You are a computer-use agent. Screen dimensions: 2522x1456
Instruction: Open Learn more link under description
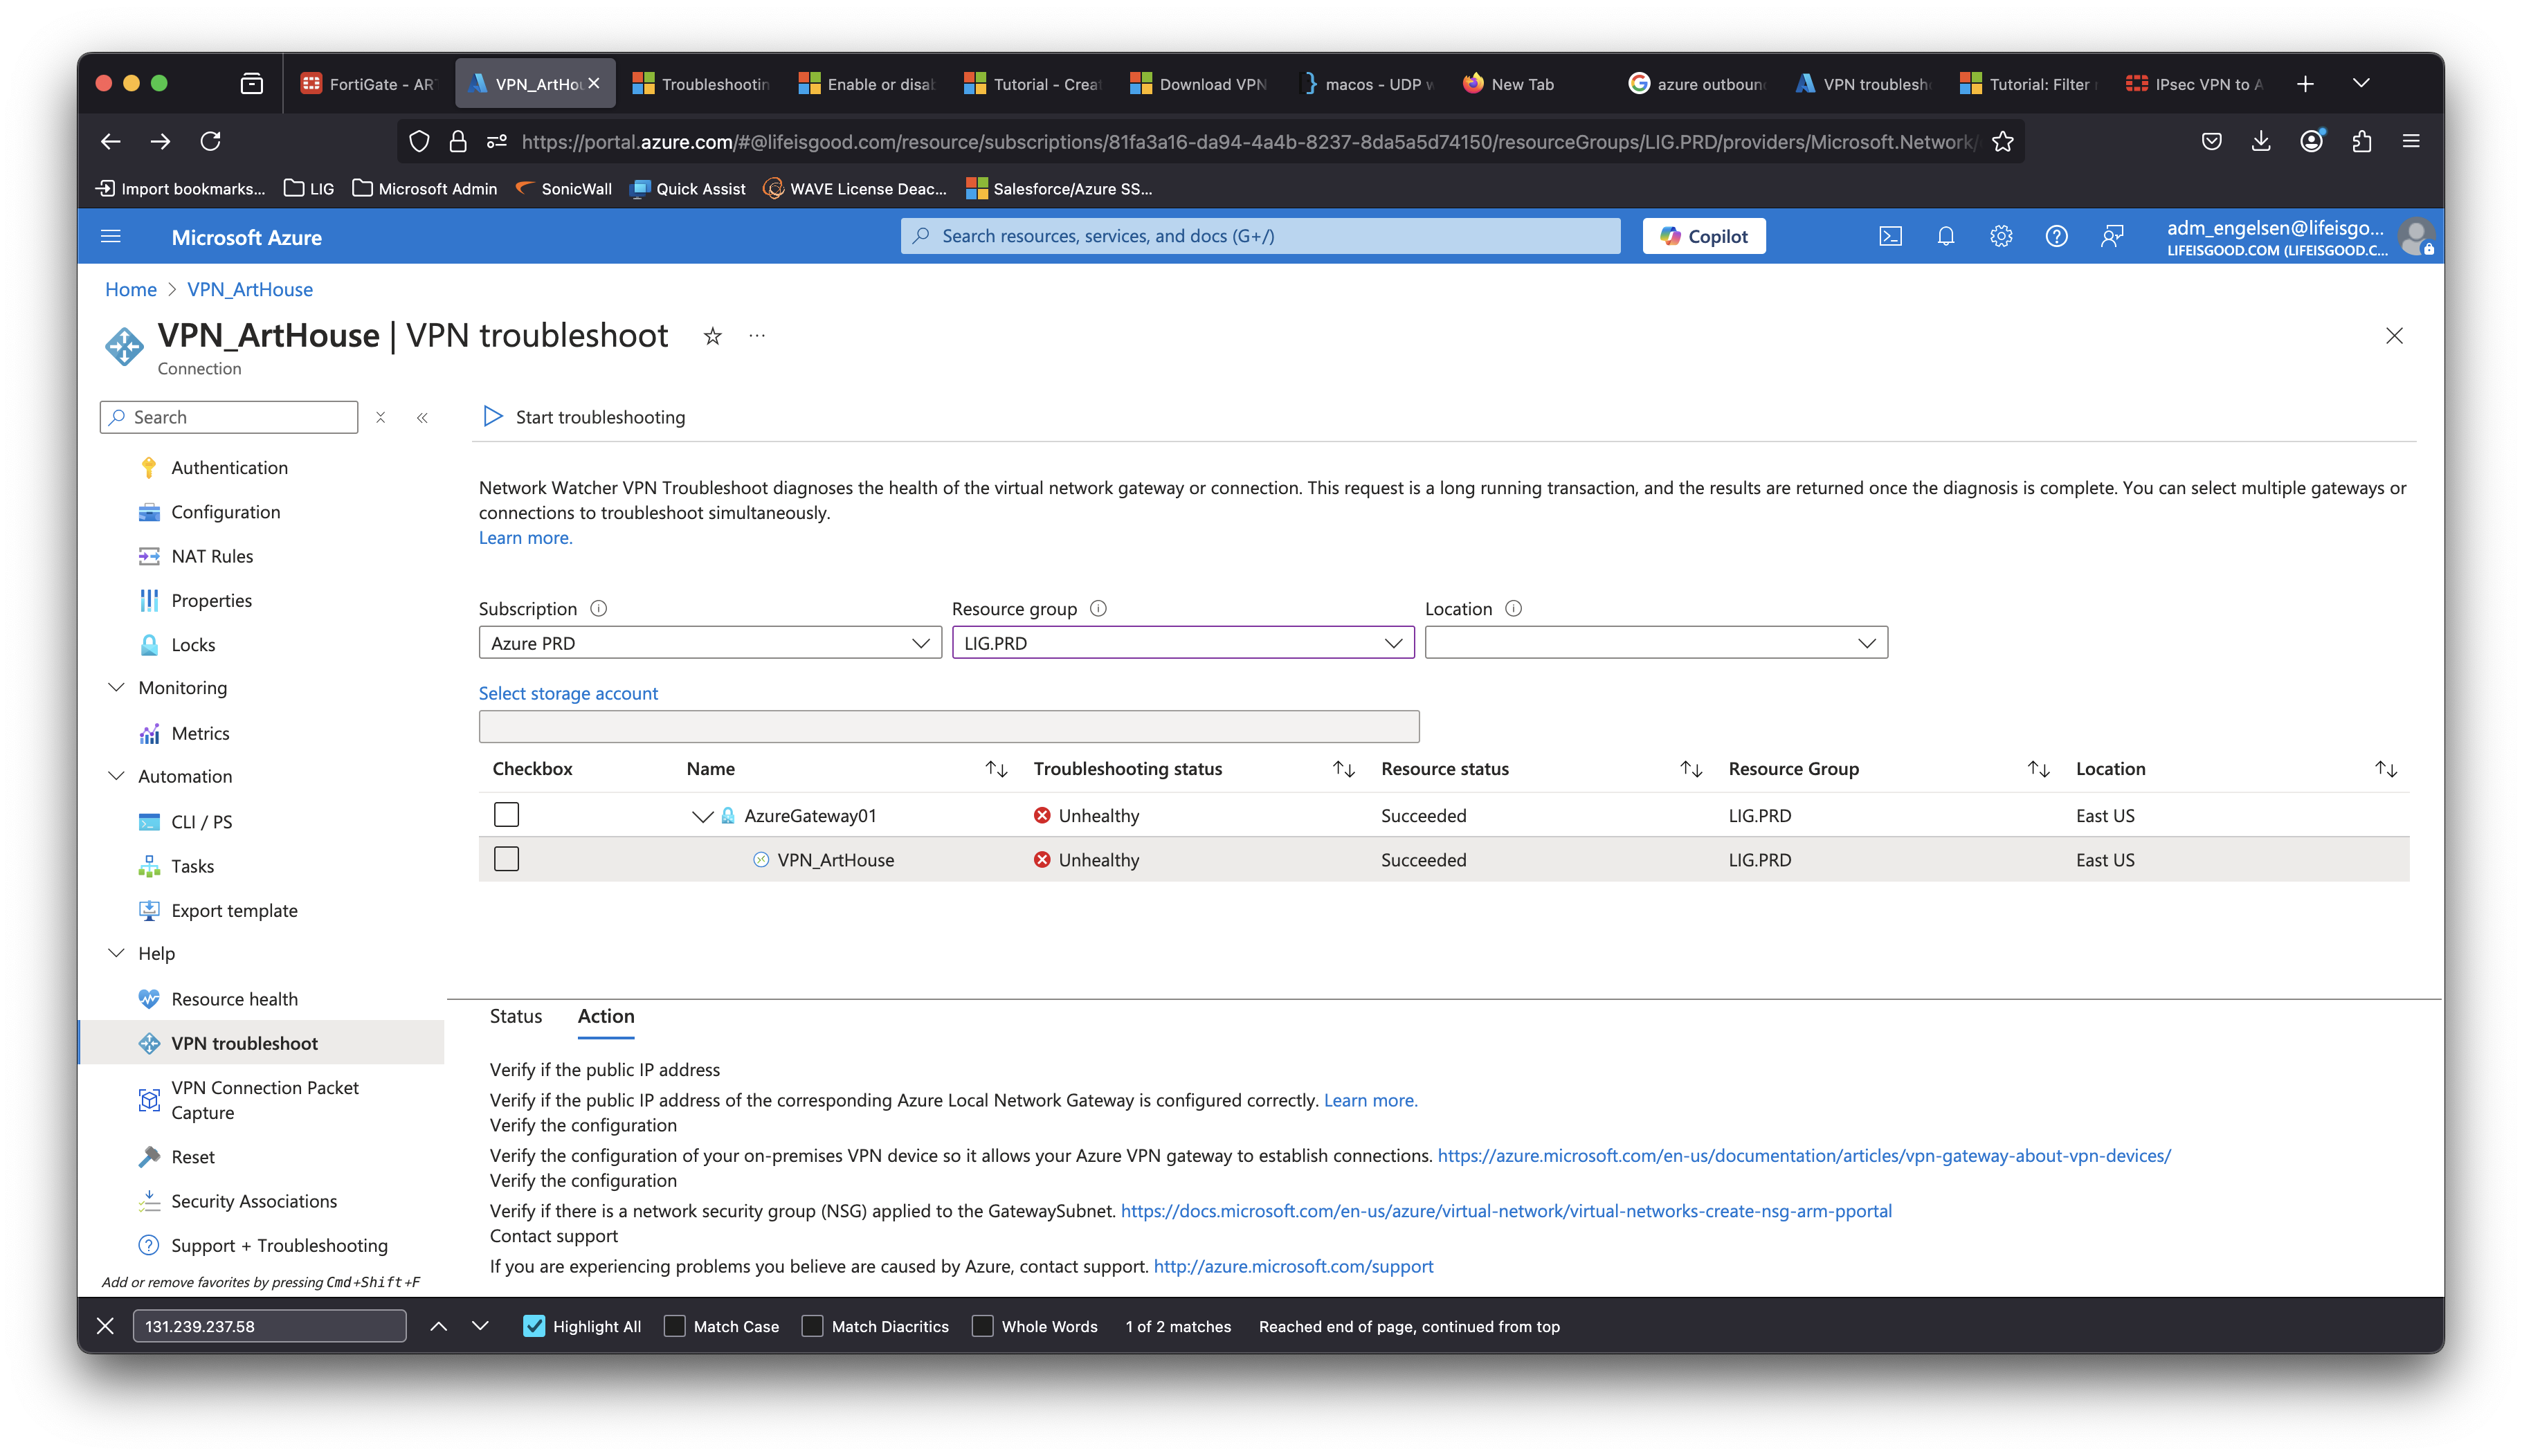tap(526, 537)
